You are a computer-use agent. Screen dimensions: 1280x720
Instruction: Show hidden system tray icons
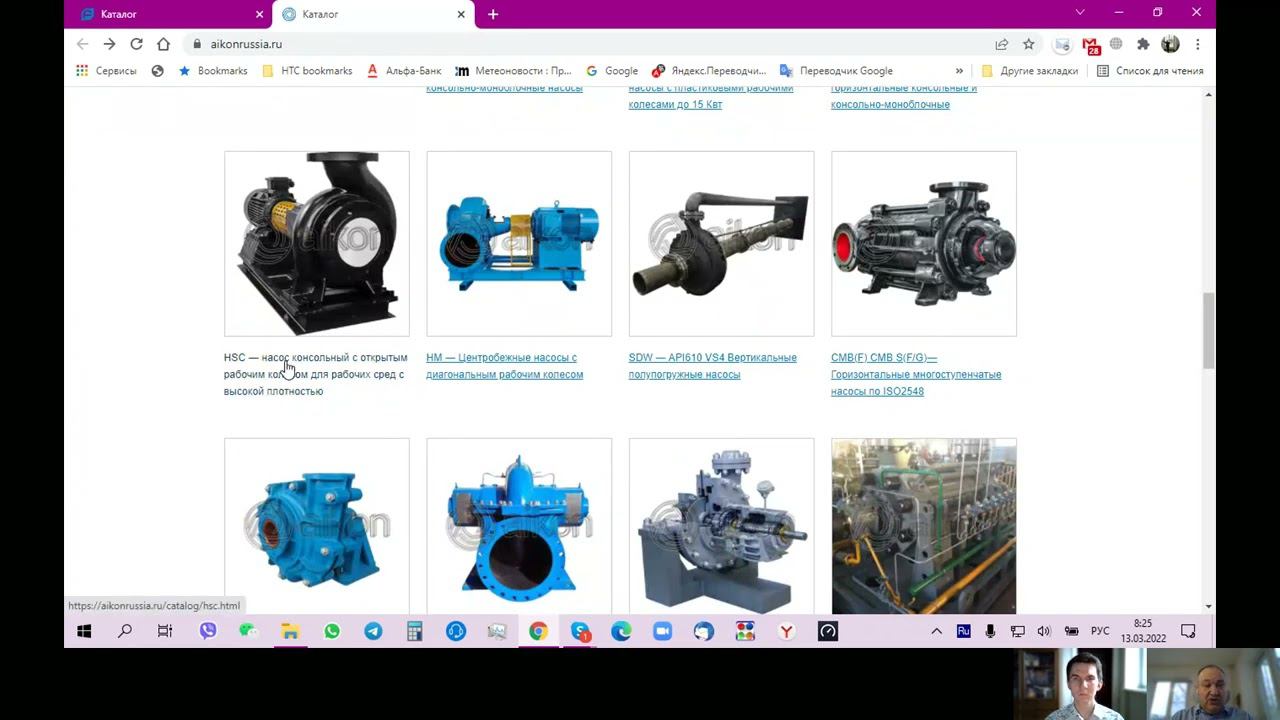(936, 631)
